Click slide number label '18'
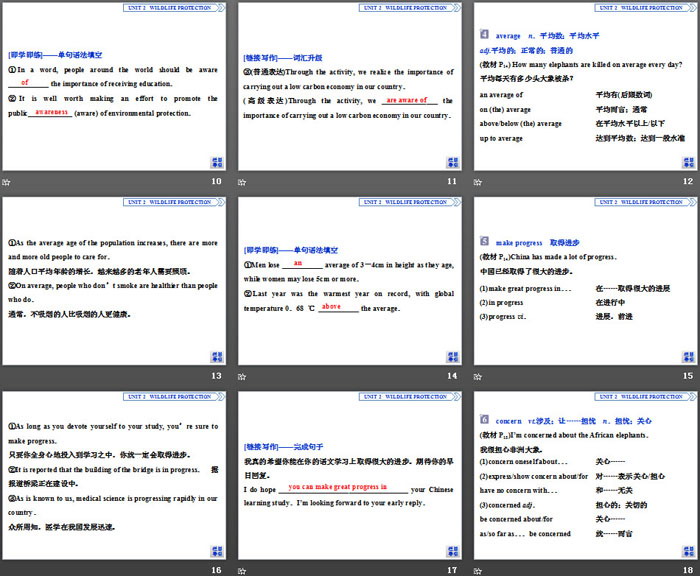This screenshot has height=576, width=700. 688,570
